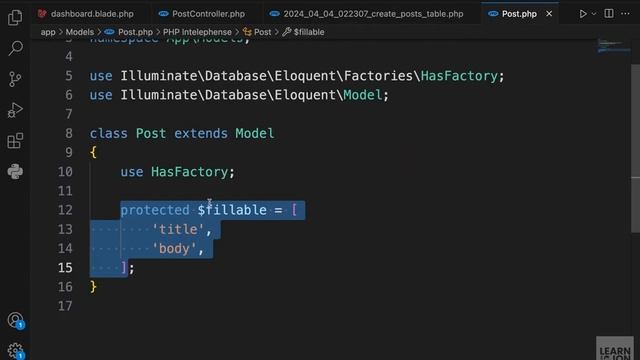Viewport: 640px width, 360px height.
Task: Open the Accounts menu icon
Action: (15, 320)
